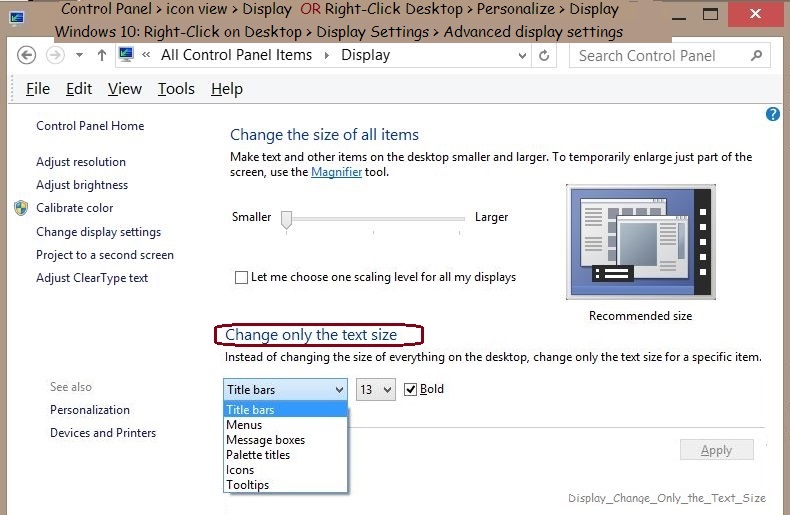Screen dimensions: 790x515
Task: Select Tooltips in dropdown list
Action: [x=285, y=485]
